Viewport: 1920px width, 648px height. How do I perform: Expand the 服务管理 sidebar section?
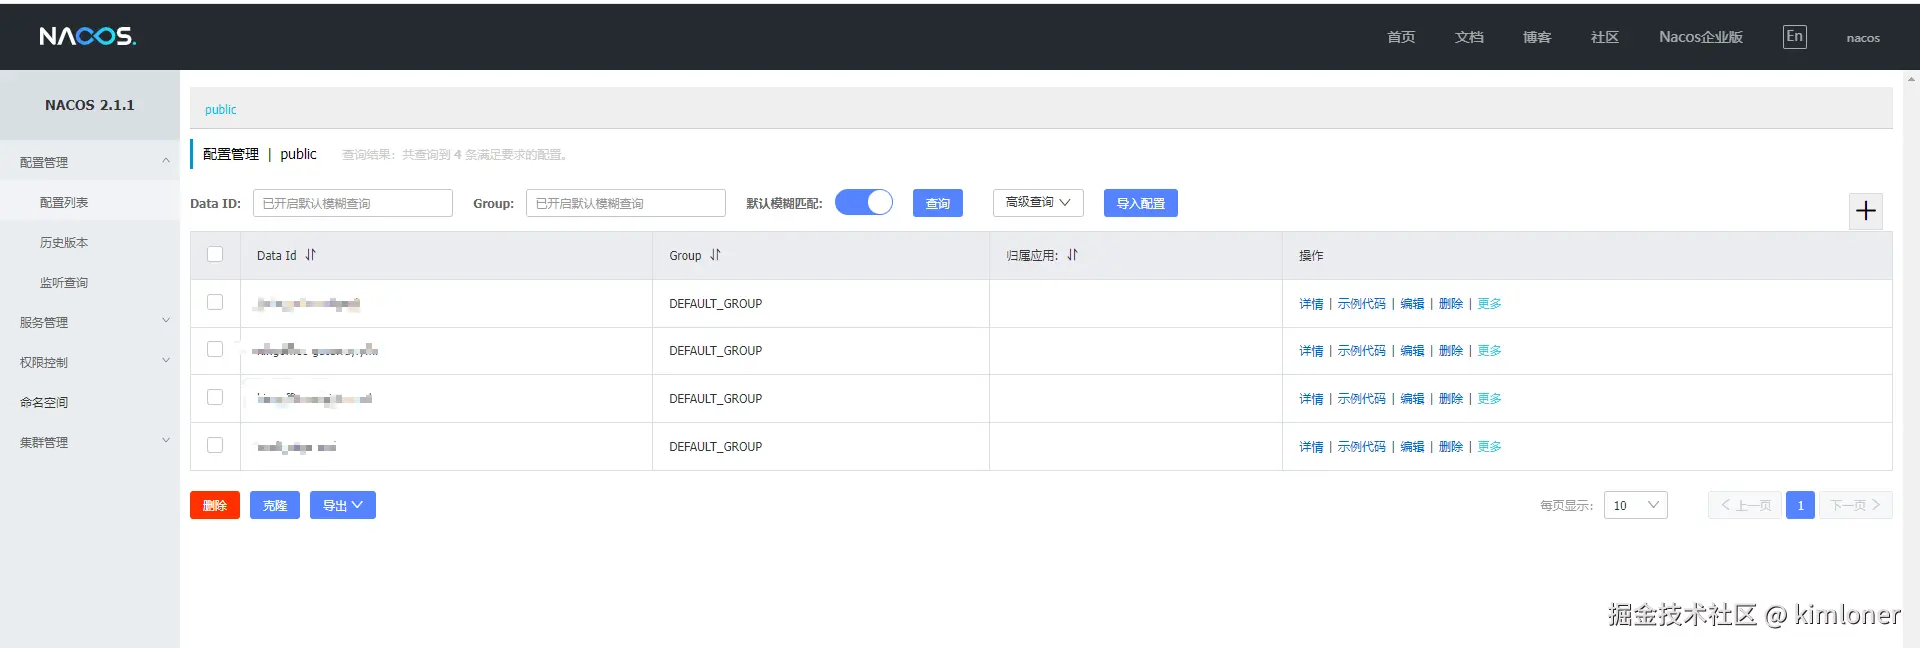pyautogui.click(x=90, y=321)
